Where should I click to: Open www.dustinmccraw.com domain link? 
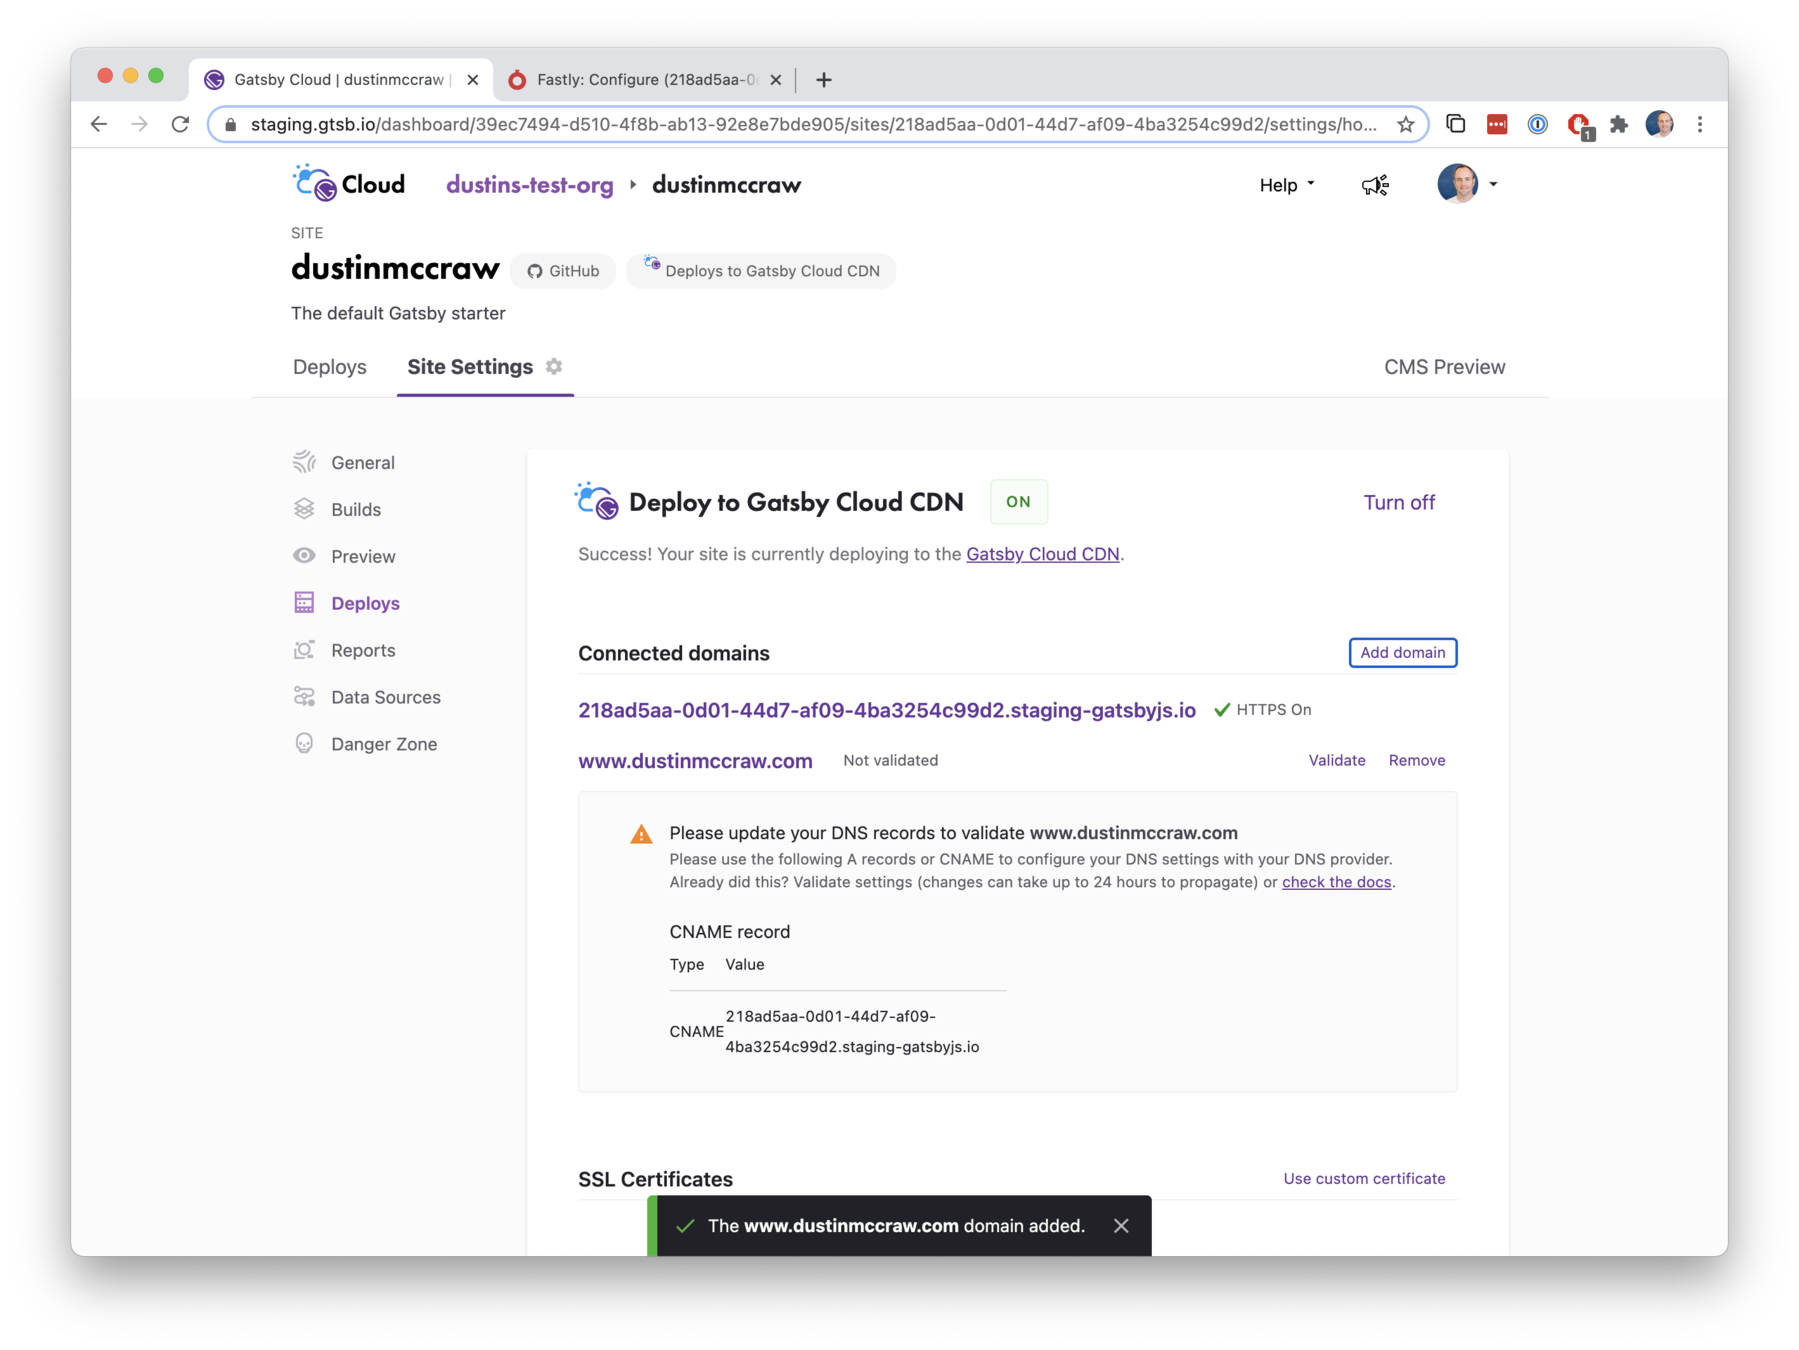695,761
